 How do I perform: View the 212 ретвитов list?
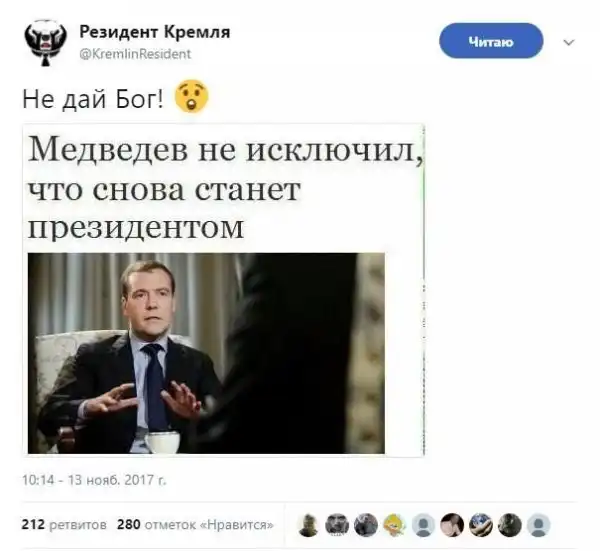64,524
